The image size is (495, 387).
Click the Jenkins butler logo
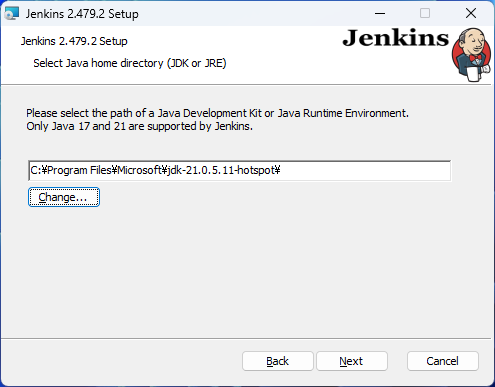[x=471, y=55]
